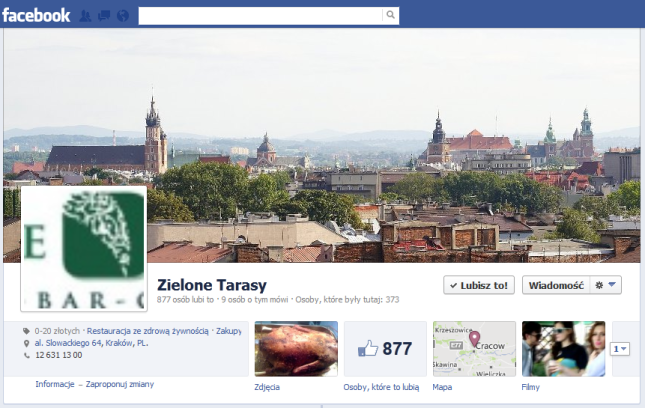The image size is (645, 408).
Task: Focus the Facebook search field
Action: pyautogui.click(x=260, y=15)
